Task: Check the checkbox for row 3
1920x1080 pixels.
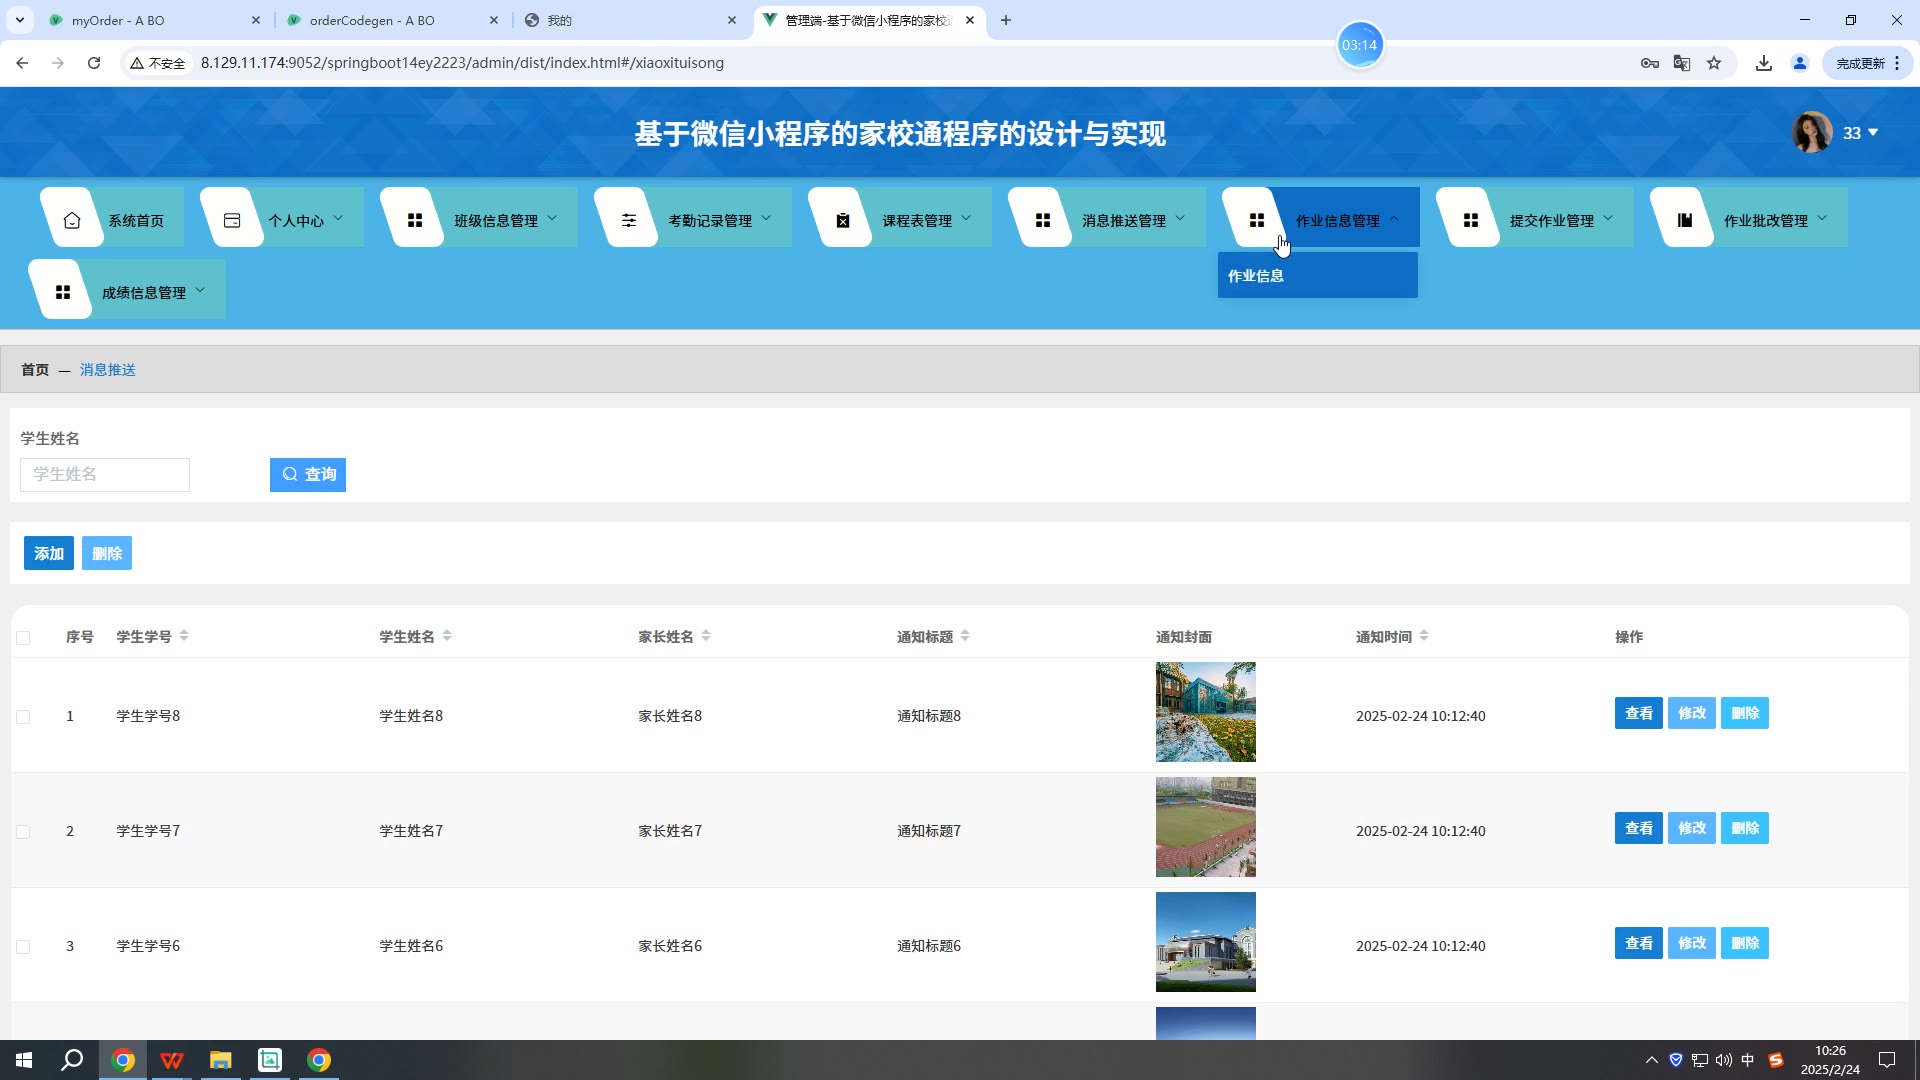Action: coord(23,947)
